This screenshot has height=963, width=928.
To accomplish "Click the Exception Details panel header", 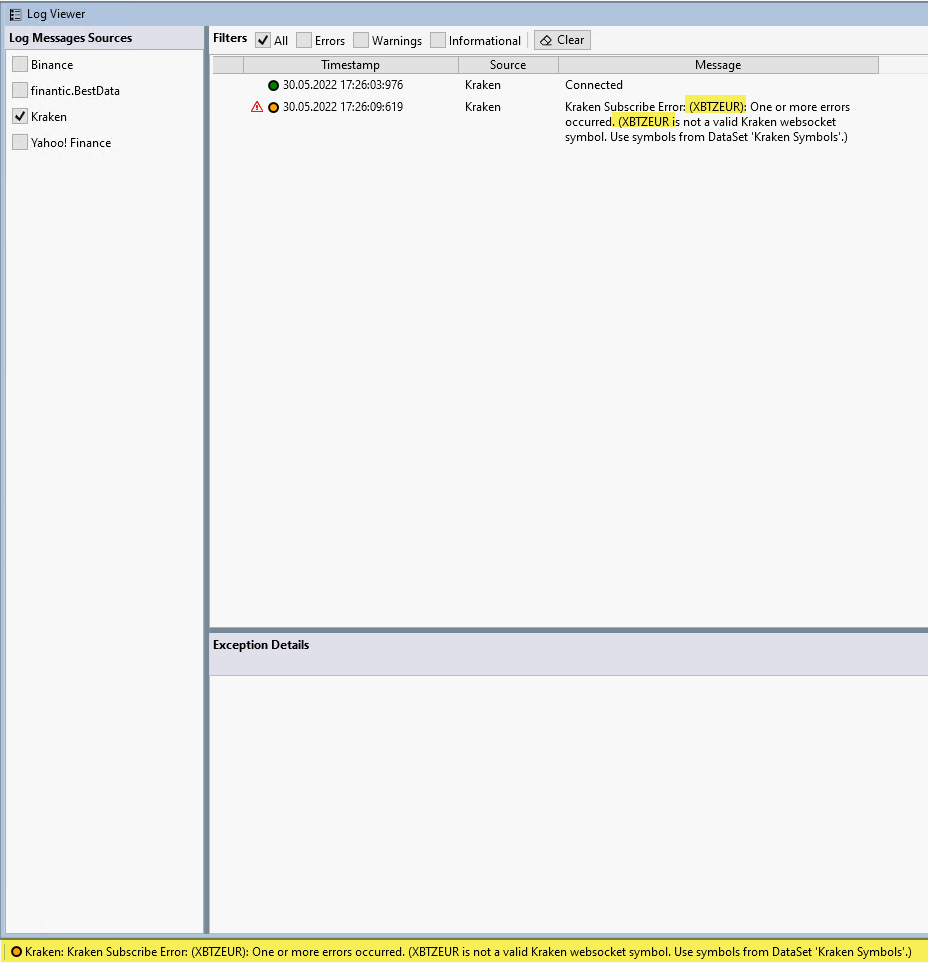I will 568,653.
